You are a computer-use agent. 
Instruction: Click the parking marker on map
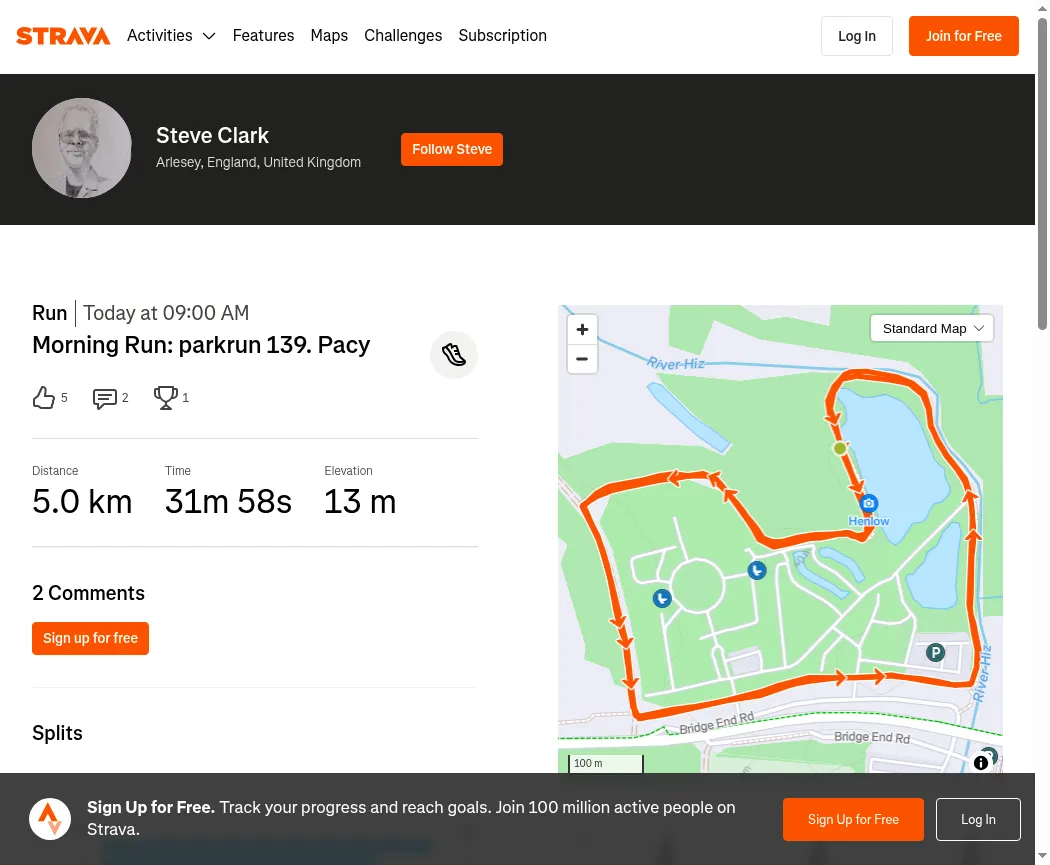(935, 652)
